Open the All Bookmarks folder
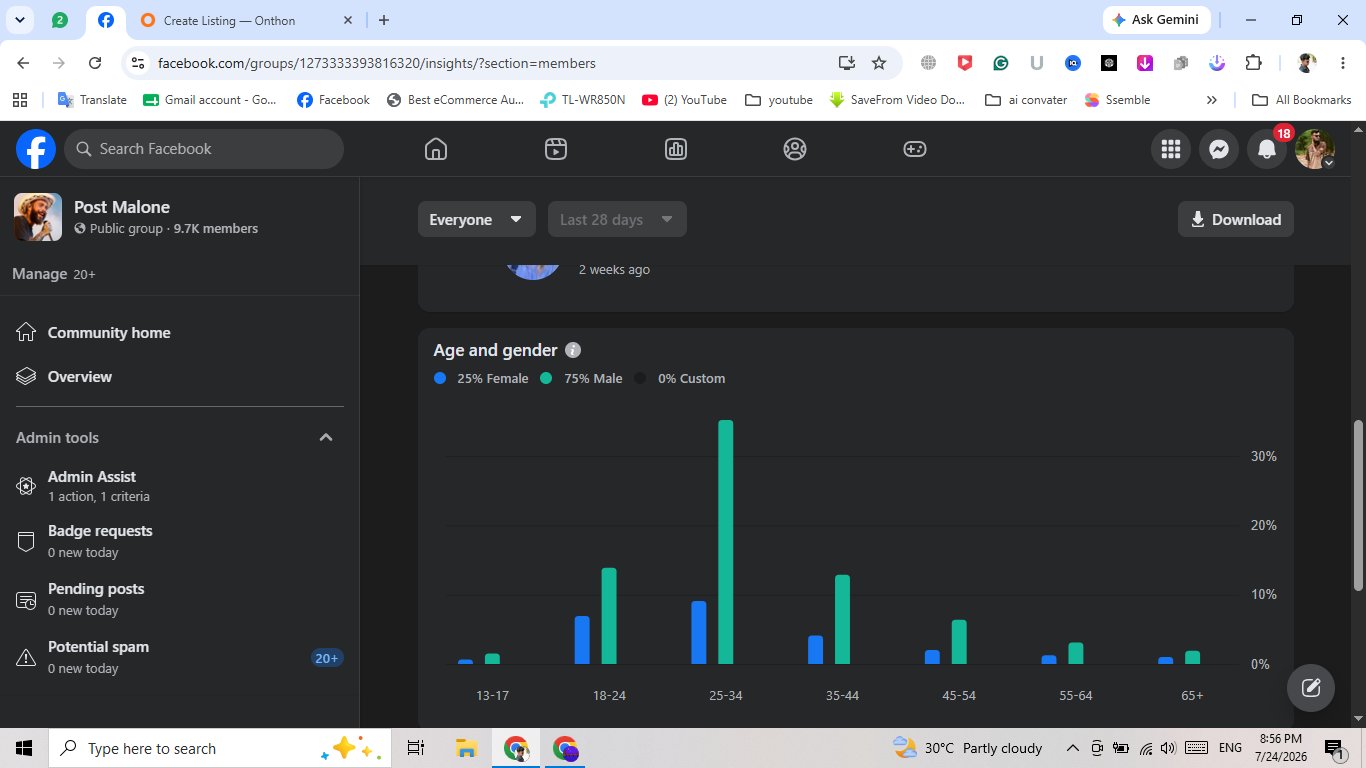1366x768 pixels. click(x=1301, y=100)
